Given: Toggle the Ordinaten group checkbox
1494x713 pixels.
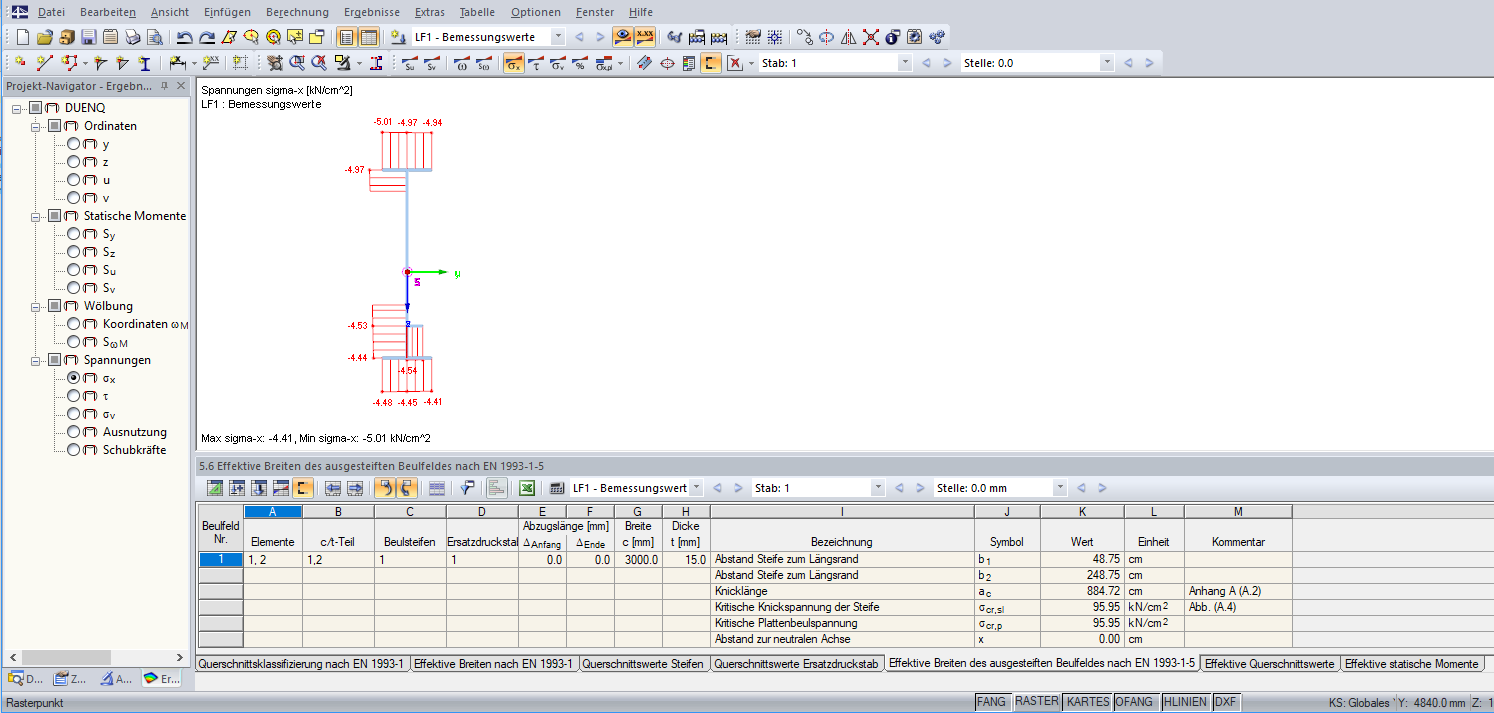Looking at the screenshot, I should [55, 126].
